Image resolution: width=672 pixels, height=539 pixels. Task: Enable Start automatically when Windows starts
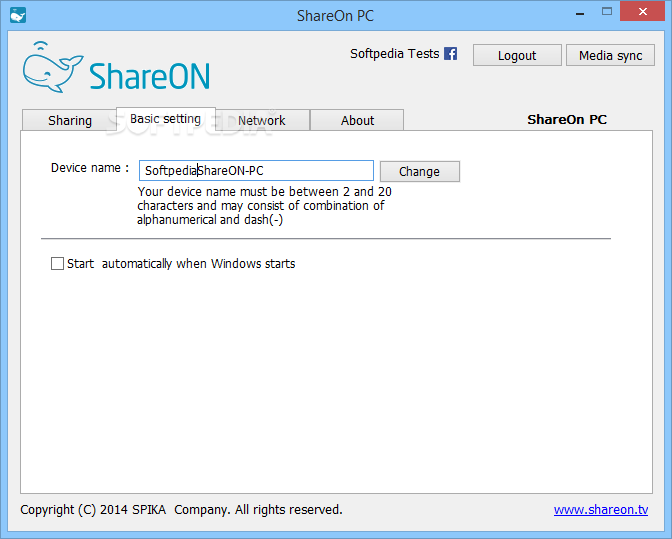(x=57, y=264)
